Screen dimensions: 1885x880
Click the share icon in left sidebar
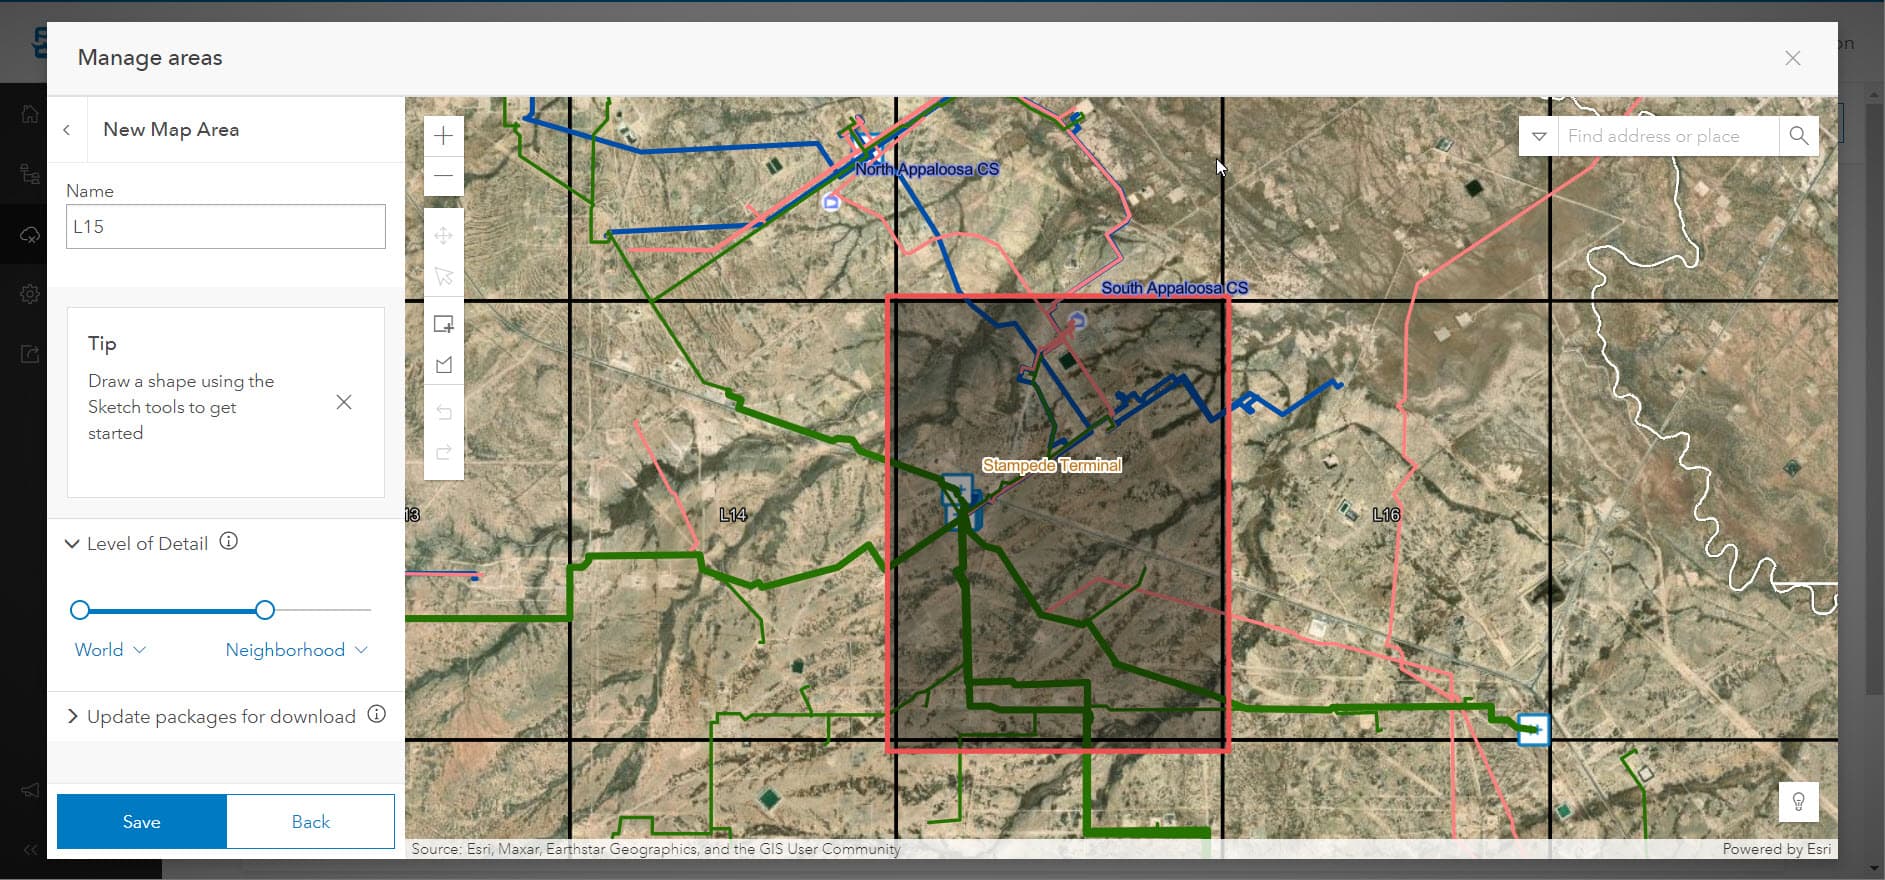[30, 353]
